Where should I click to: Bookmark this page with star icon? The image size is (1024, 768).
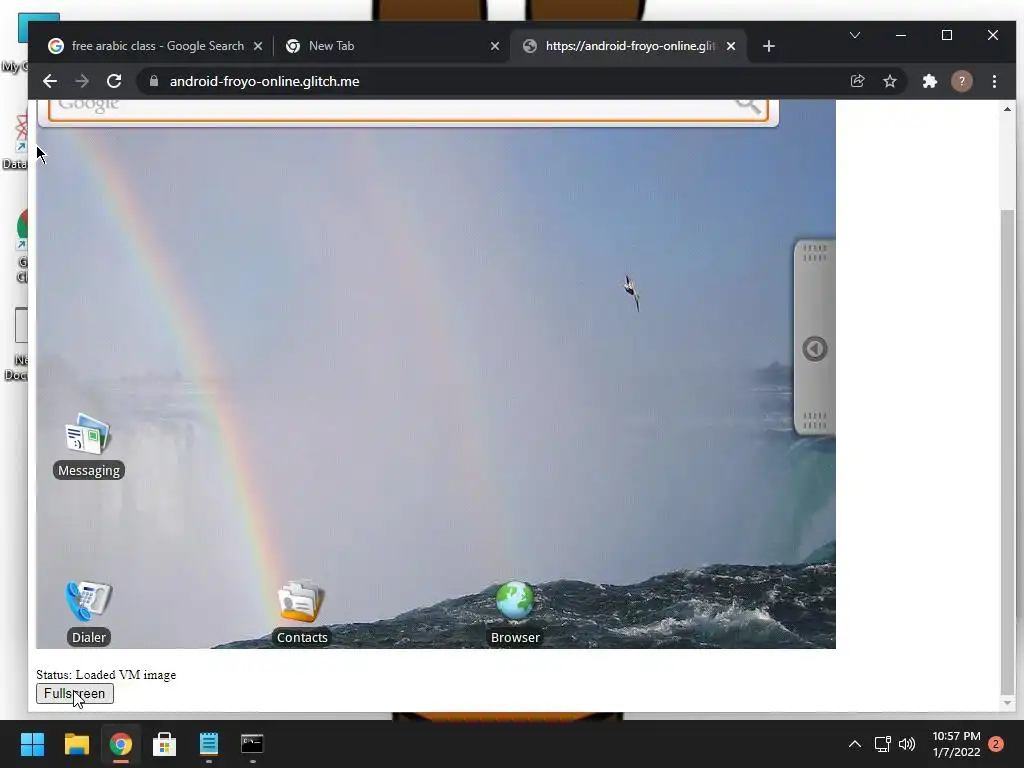point(889,81)
